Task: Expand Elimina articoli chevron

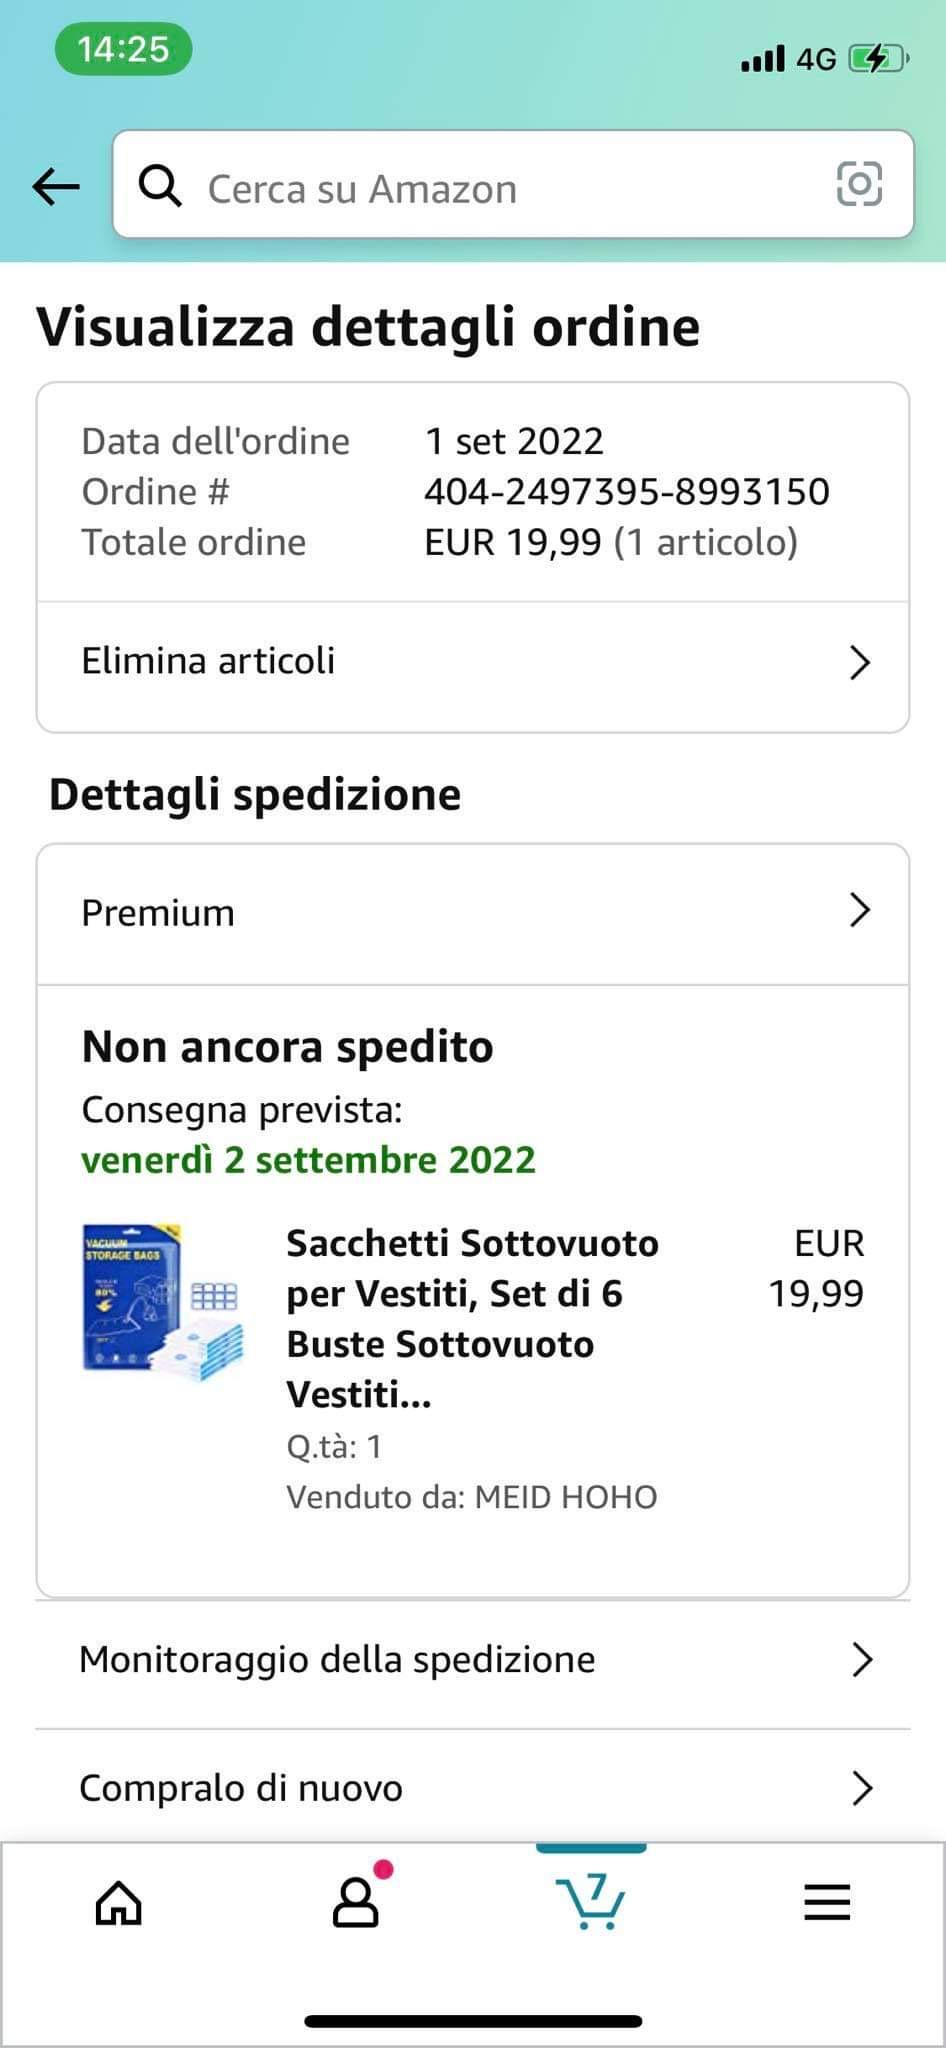Action: pos(859,662)
